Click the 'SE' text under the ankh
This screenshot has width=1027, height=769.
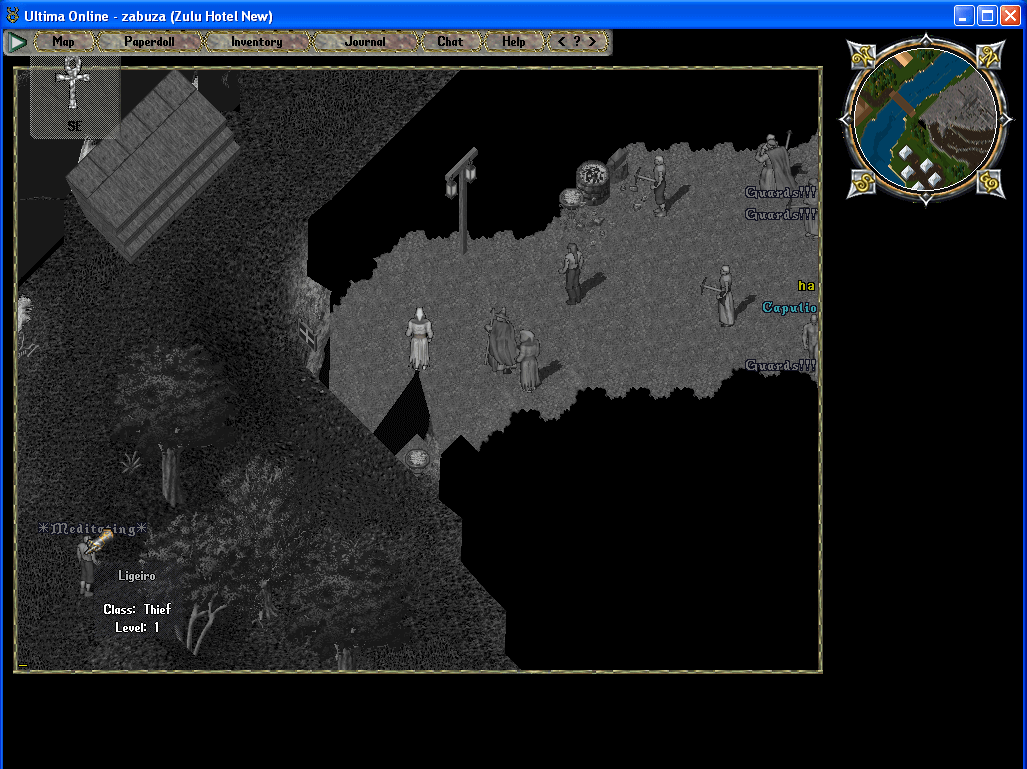click(x=75, y=126)
